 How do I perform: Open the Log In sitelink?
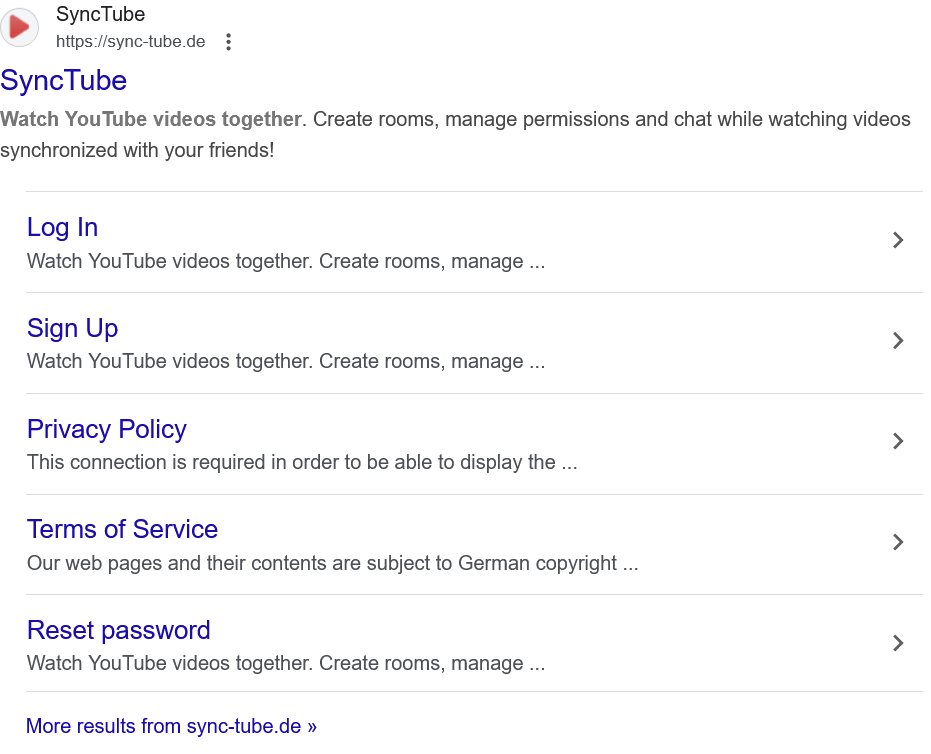(62, 228)
